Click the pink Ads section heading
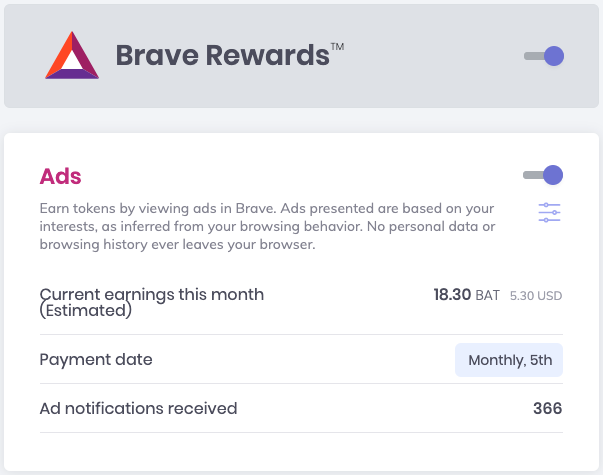Image resolution: width=603 pixels, height=475 pixels. click(x=60, y=177)
